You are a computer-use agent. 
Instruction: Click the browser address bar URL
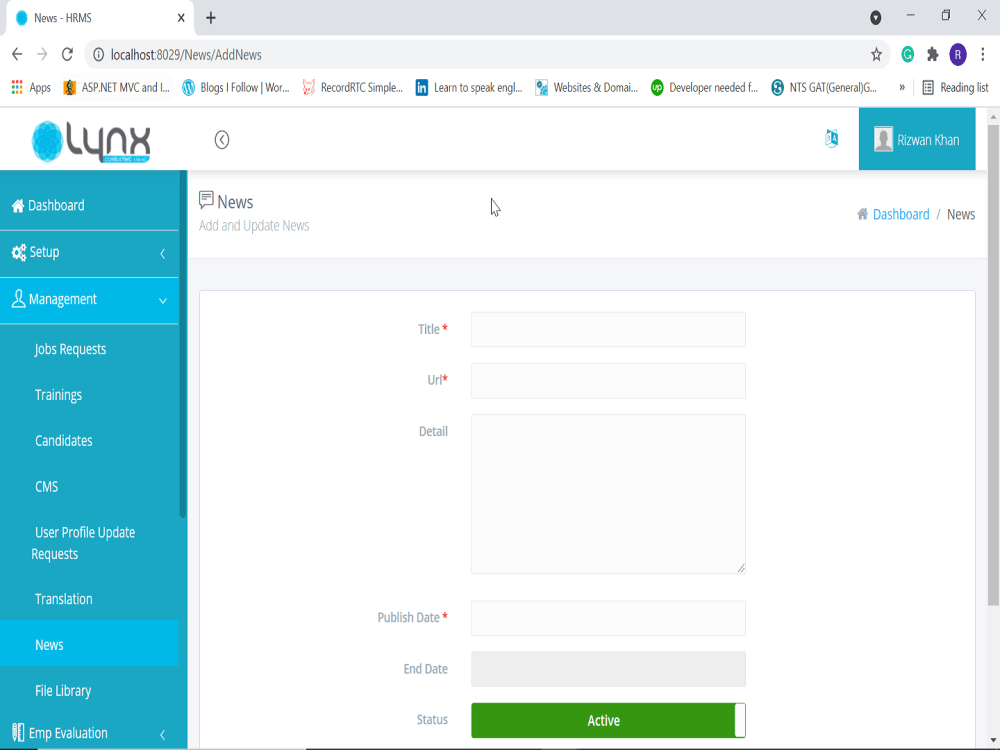pyautogui.click(x=186, y=55)
